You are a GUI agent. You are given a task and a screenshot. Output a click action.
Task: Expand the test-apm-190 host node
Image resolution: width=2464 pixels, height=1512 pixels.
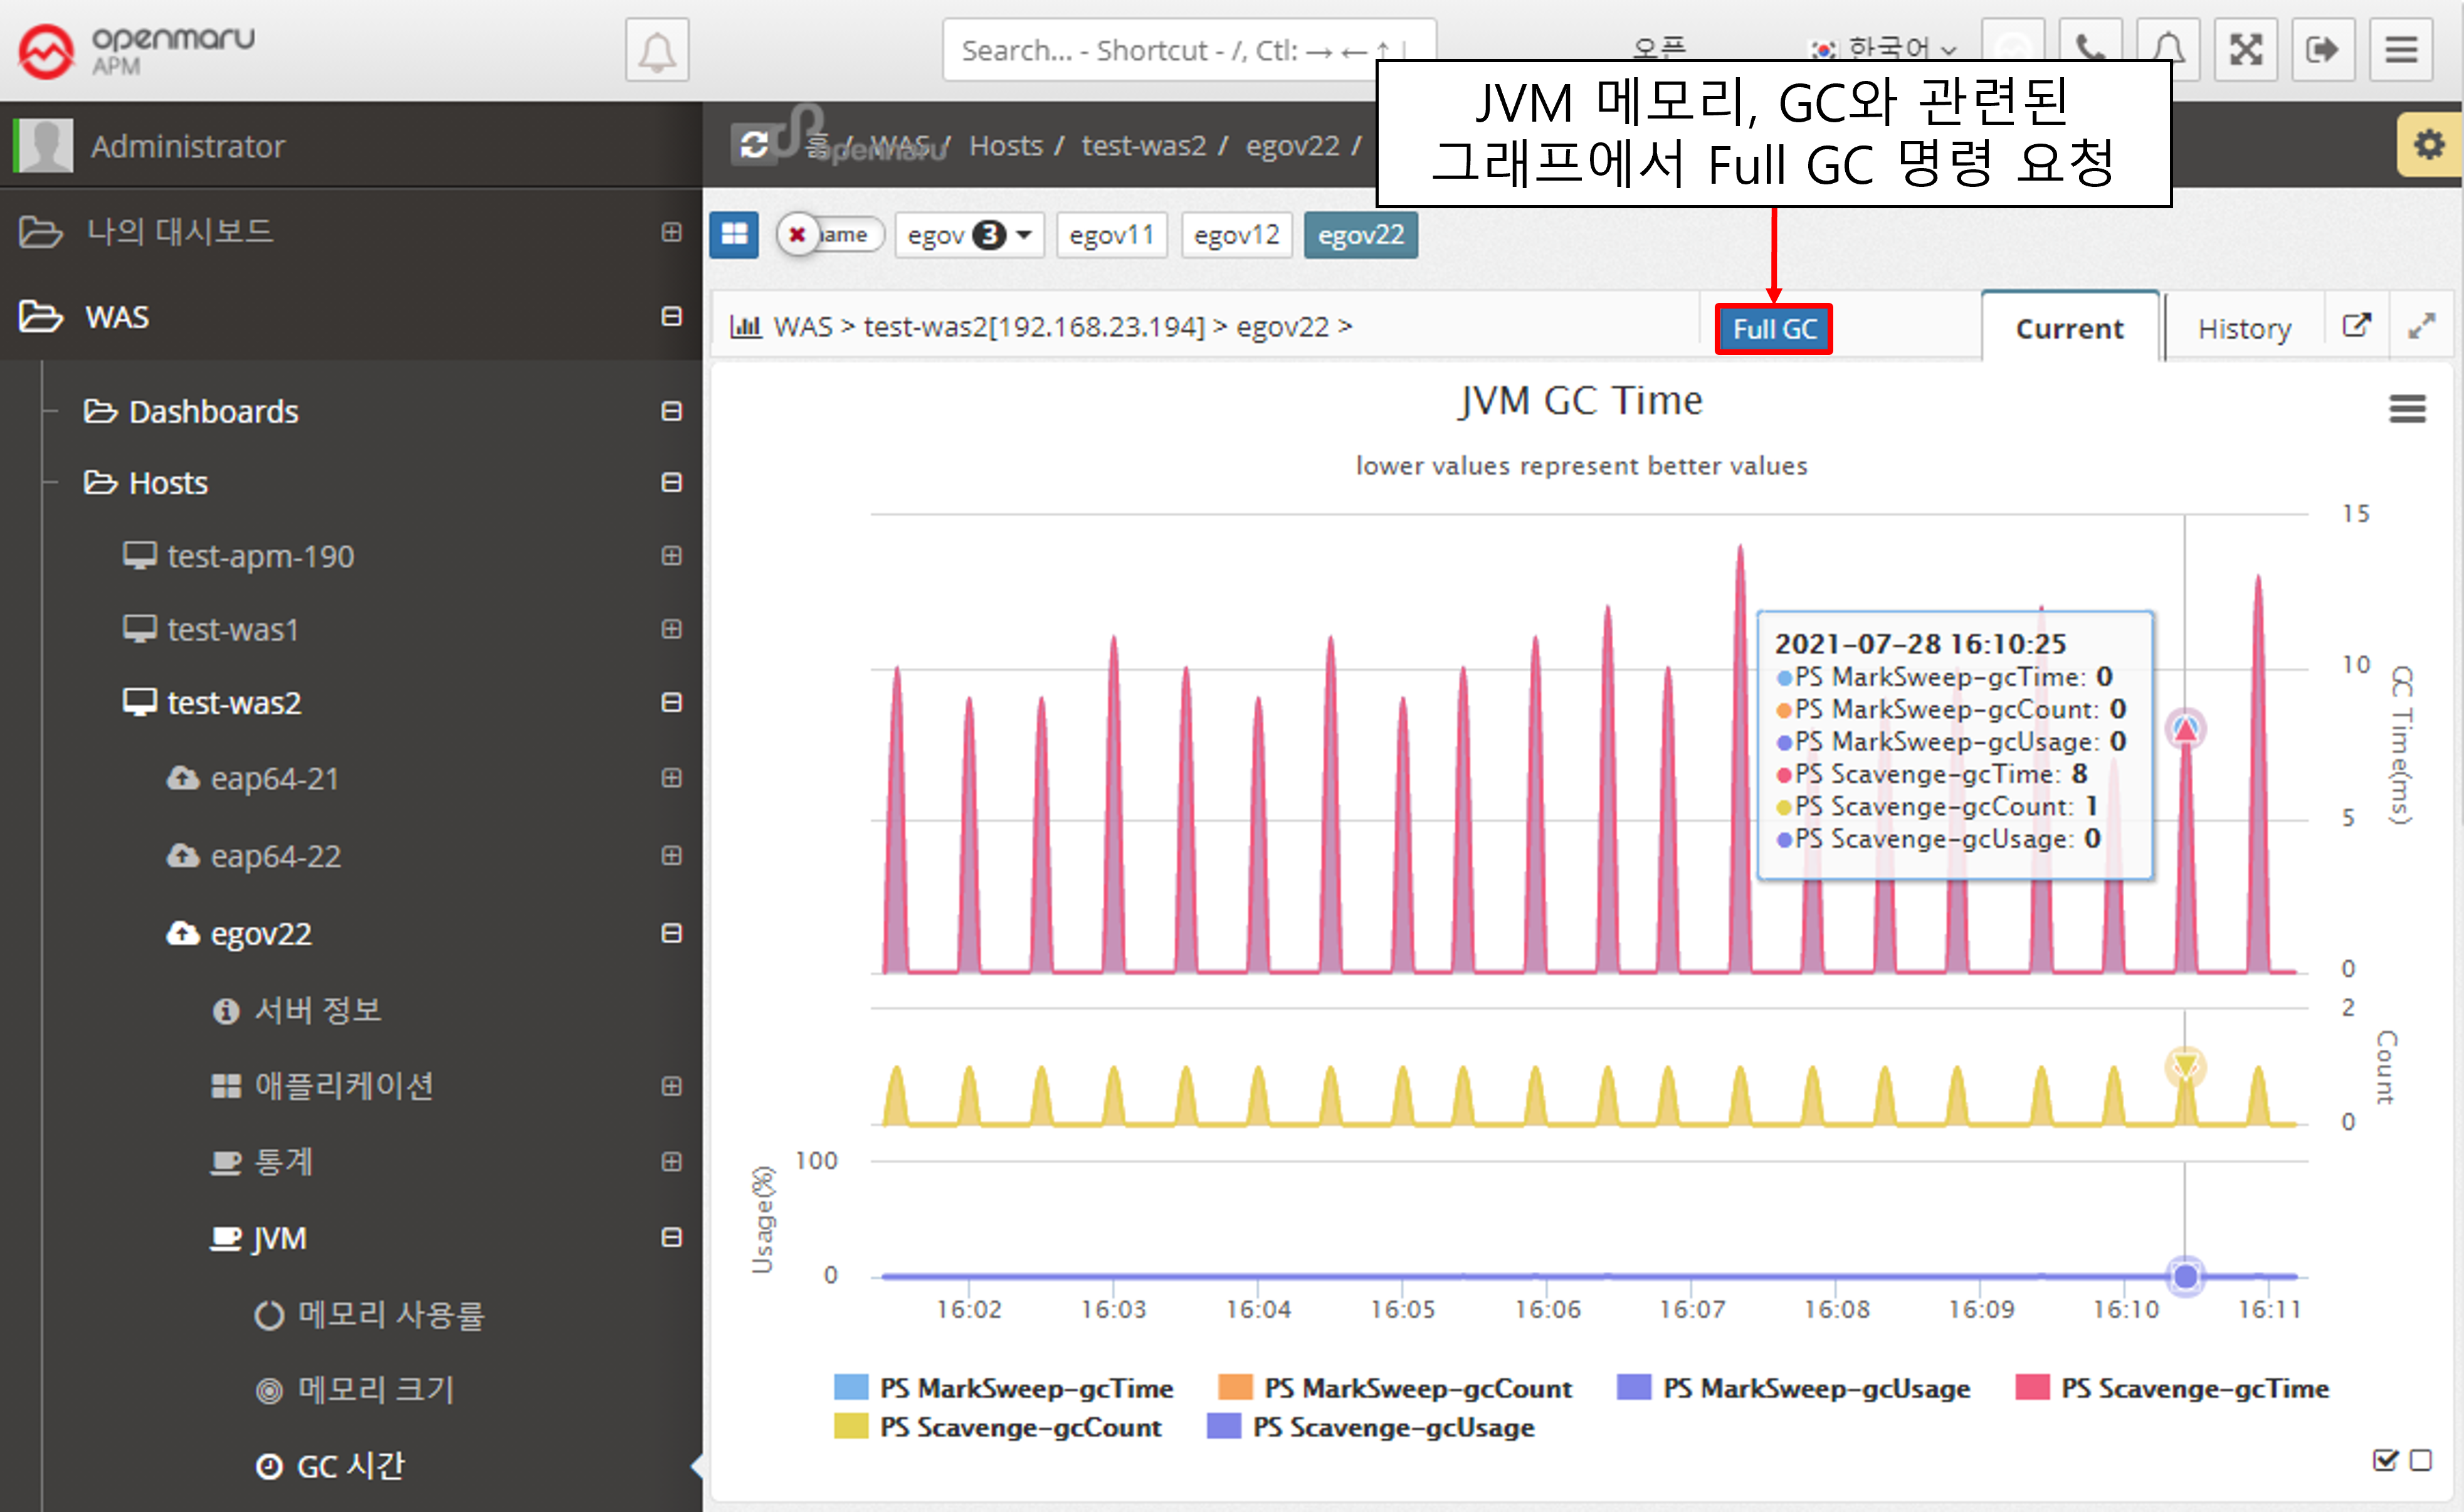[x=672, y=556]
